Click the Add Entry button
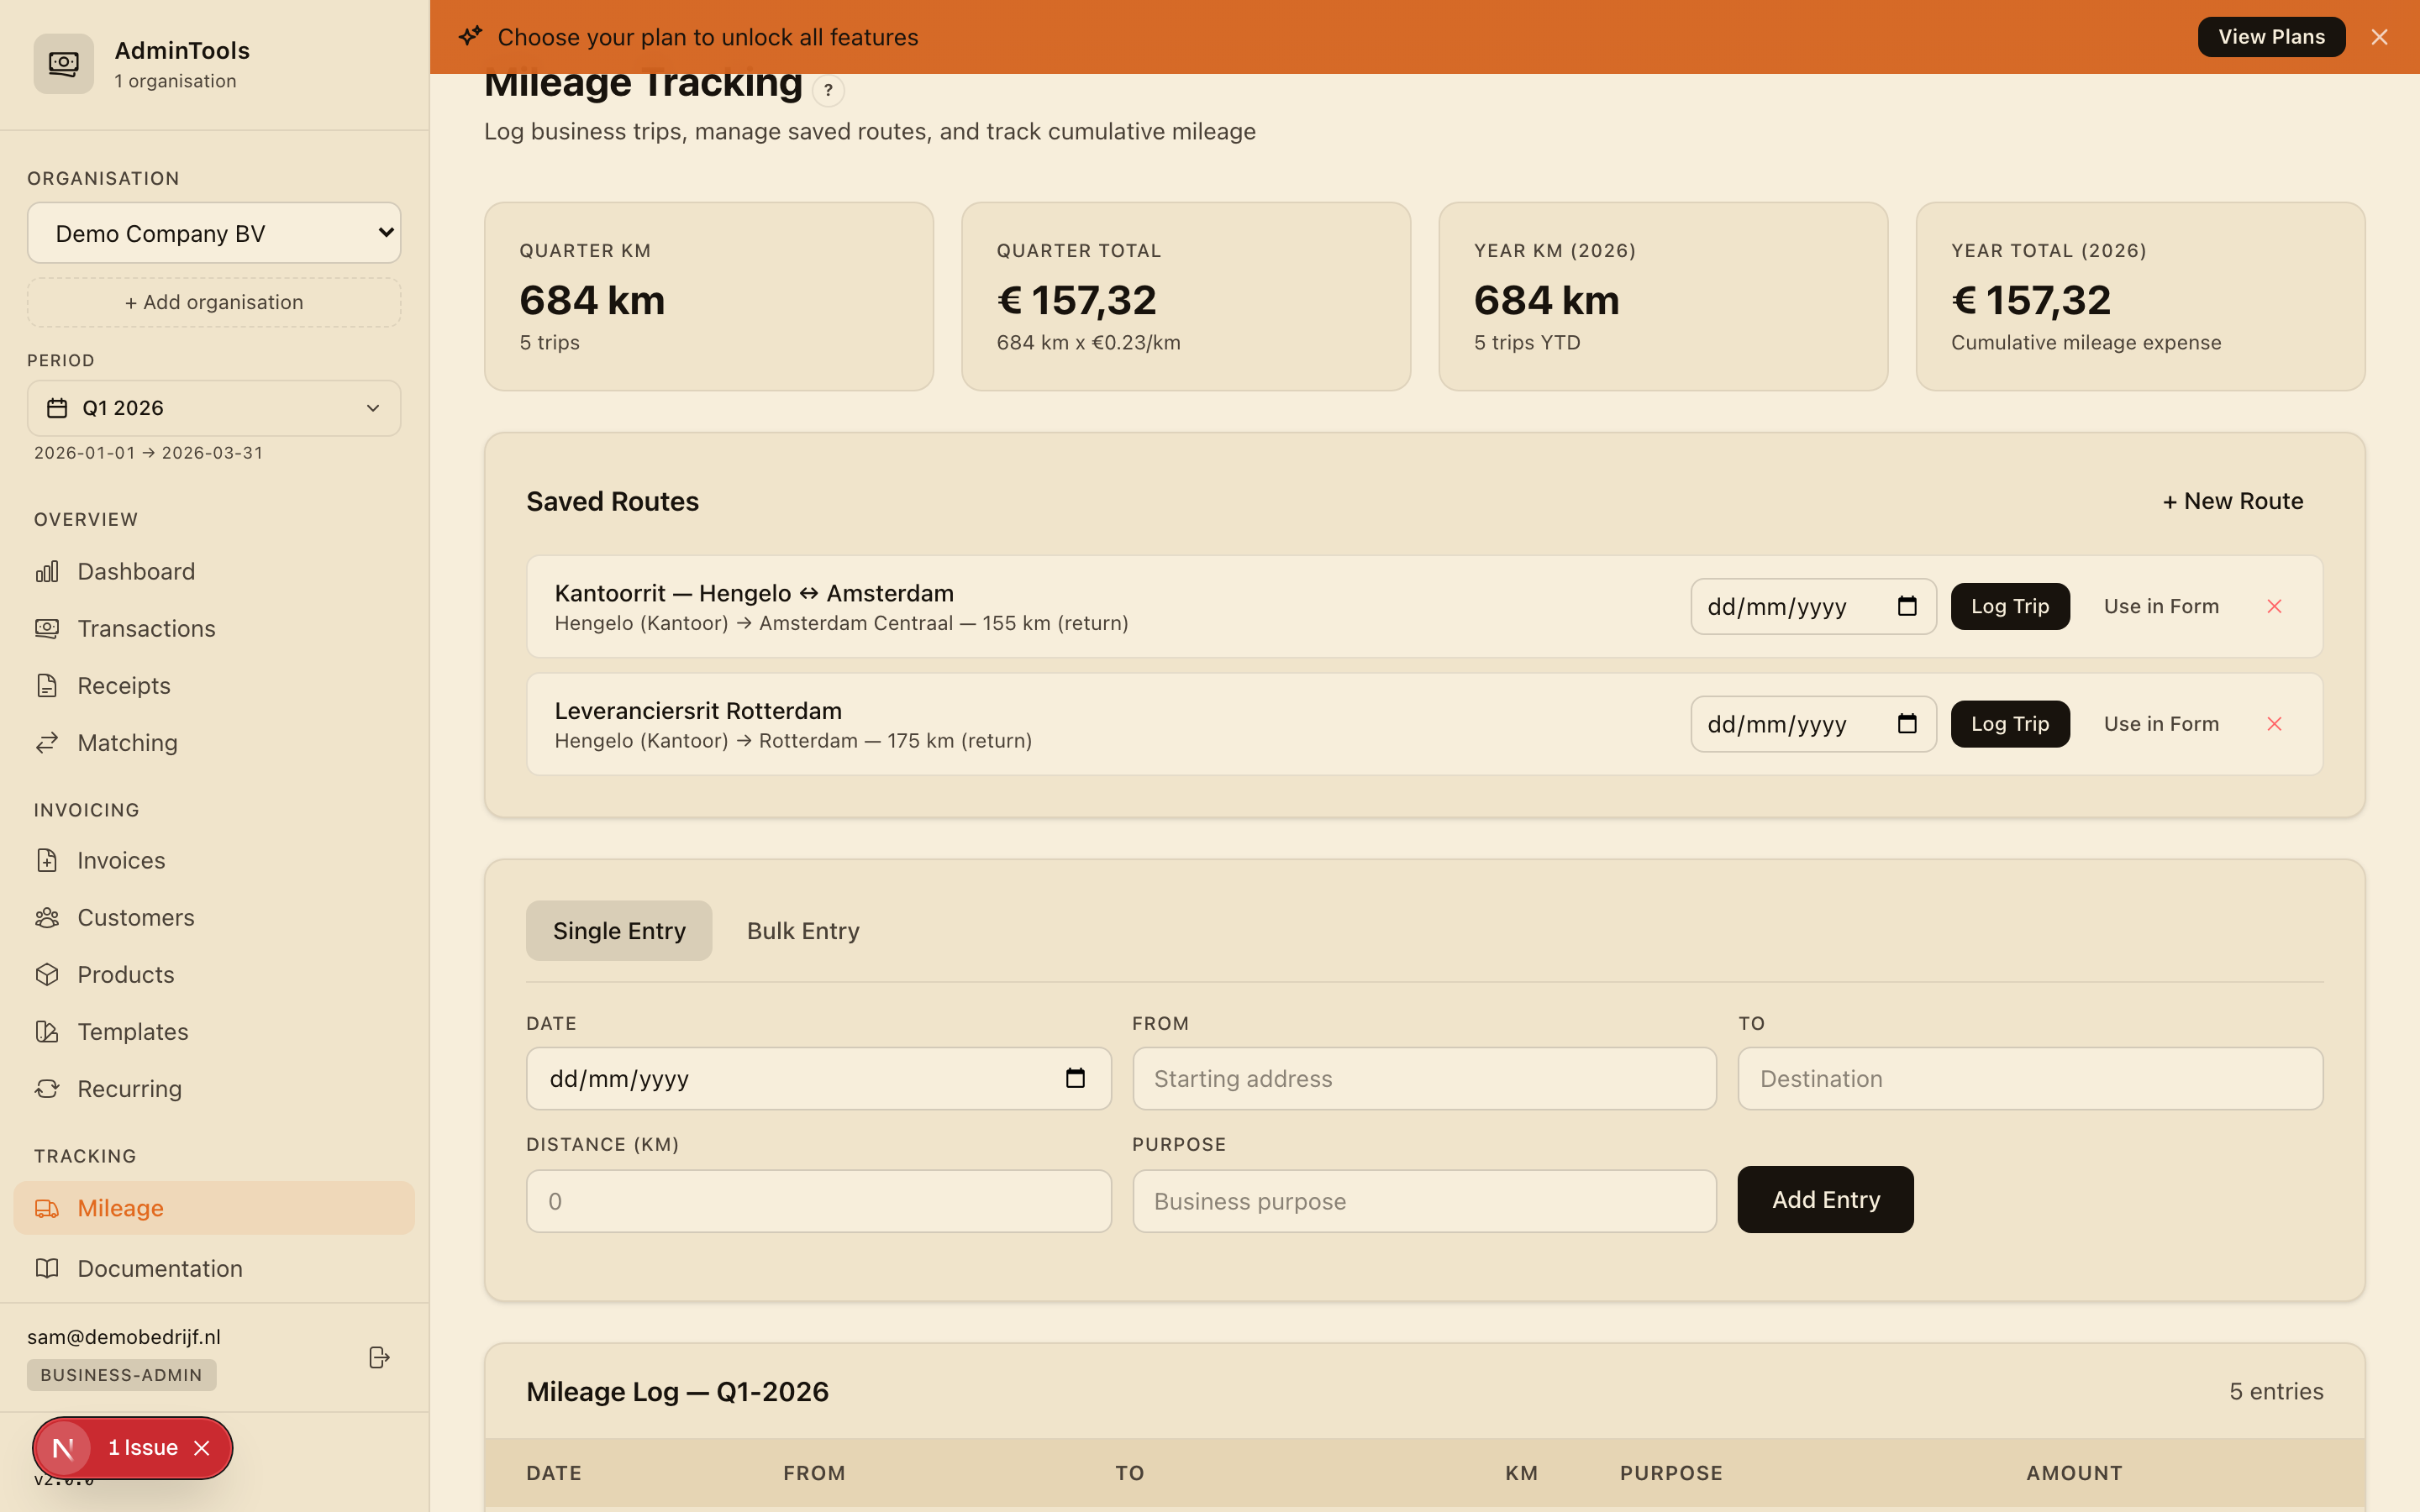Screen dimensions: 2420x1512 [1825, 1200]
